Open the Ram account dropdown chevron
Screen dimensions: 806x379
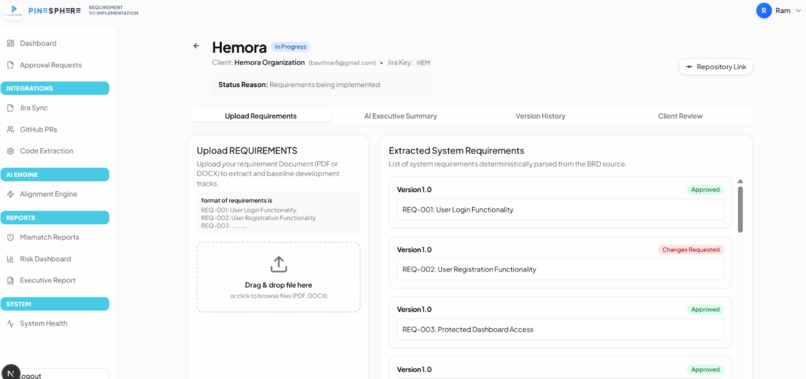798,11
